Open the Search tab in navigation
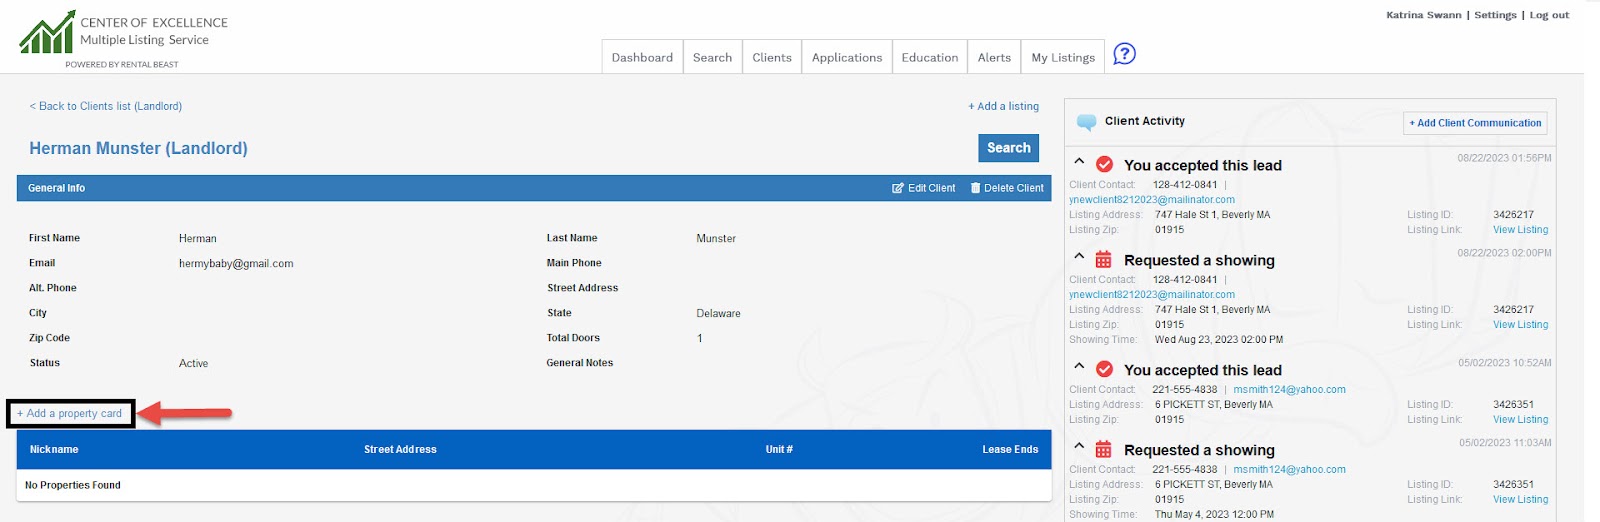 click(712, 57)
